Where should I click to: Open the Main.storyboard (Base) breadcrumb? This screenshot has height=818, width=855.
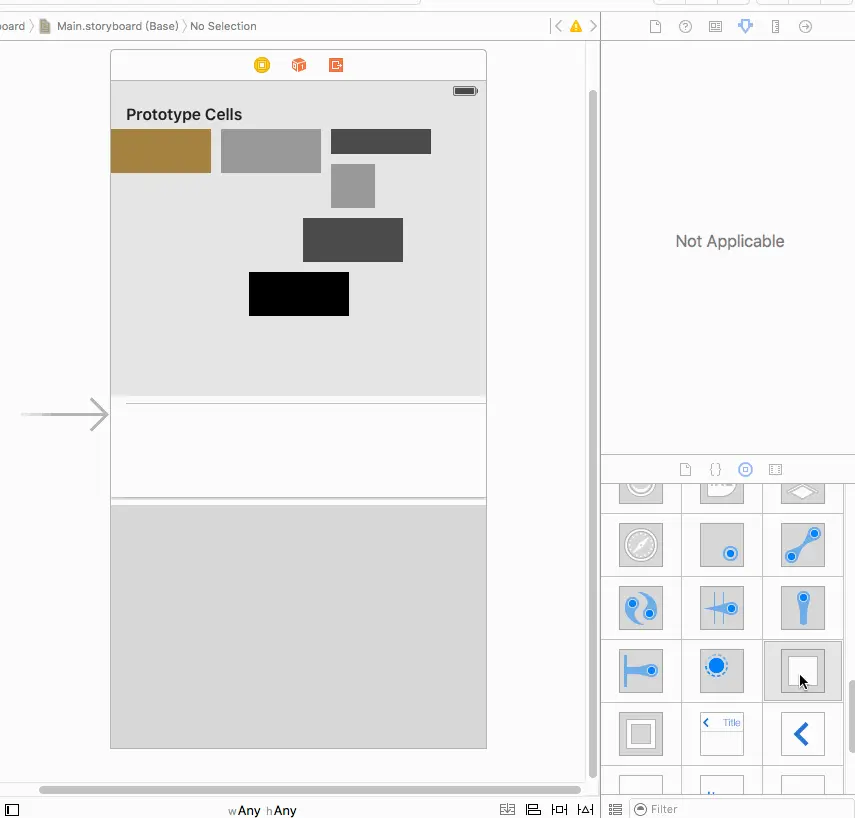[110, 26]
